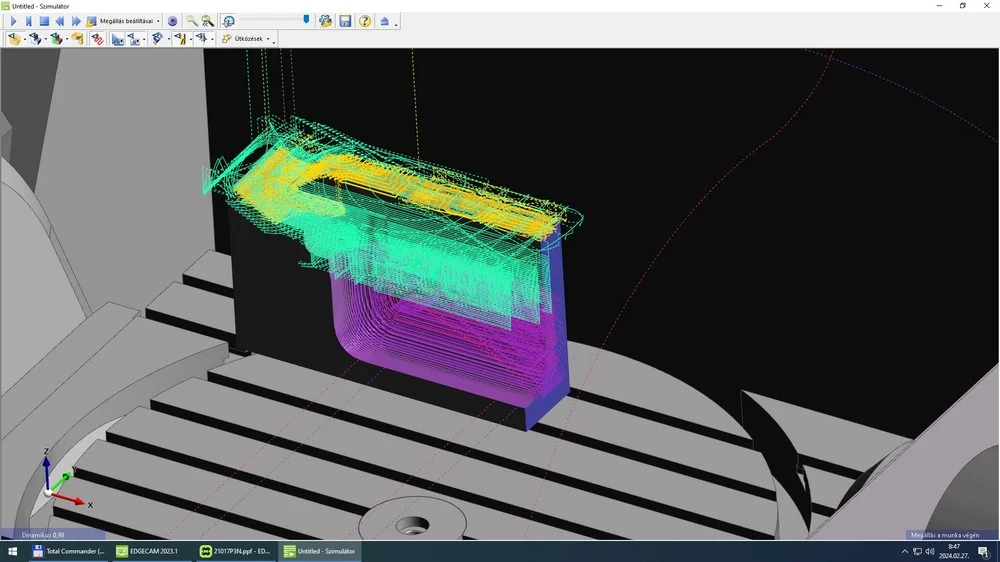This screenshot has width=1000, height=562.
Task: Click the stop simulation square button
Action: [44, 21]
